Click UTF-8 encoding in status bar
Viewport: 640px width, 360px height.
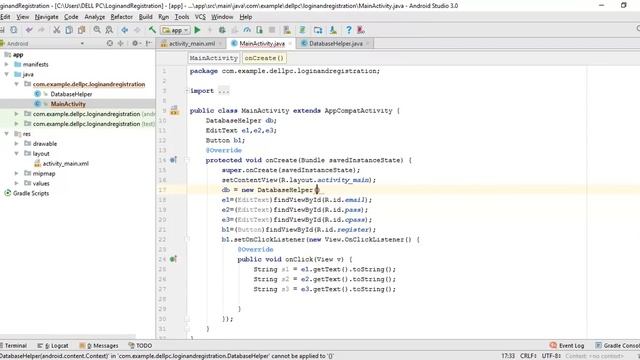pos(551,356)
